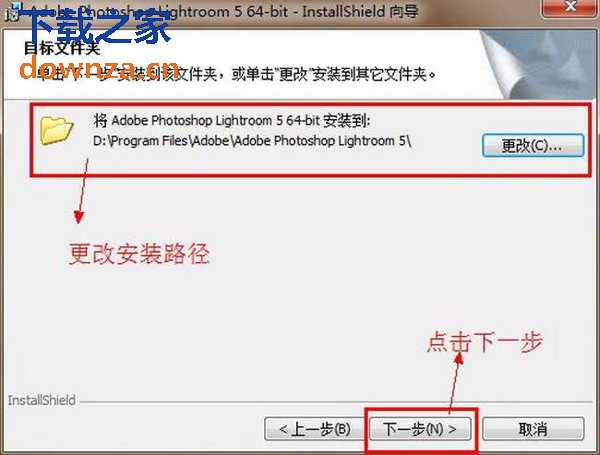
Task: Click the red arrow pointing at 下一步 button
Action: (x=455, y=383)
